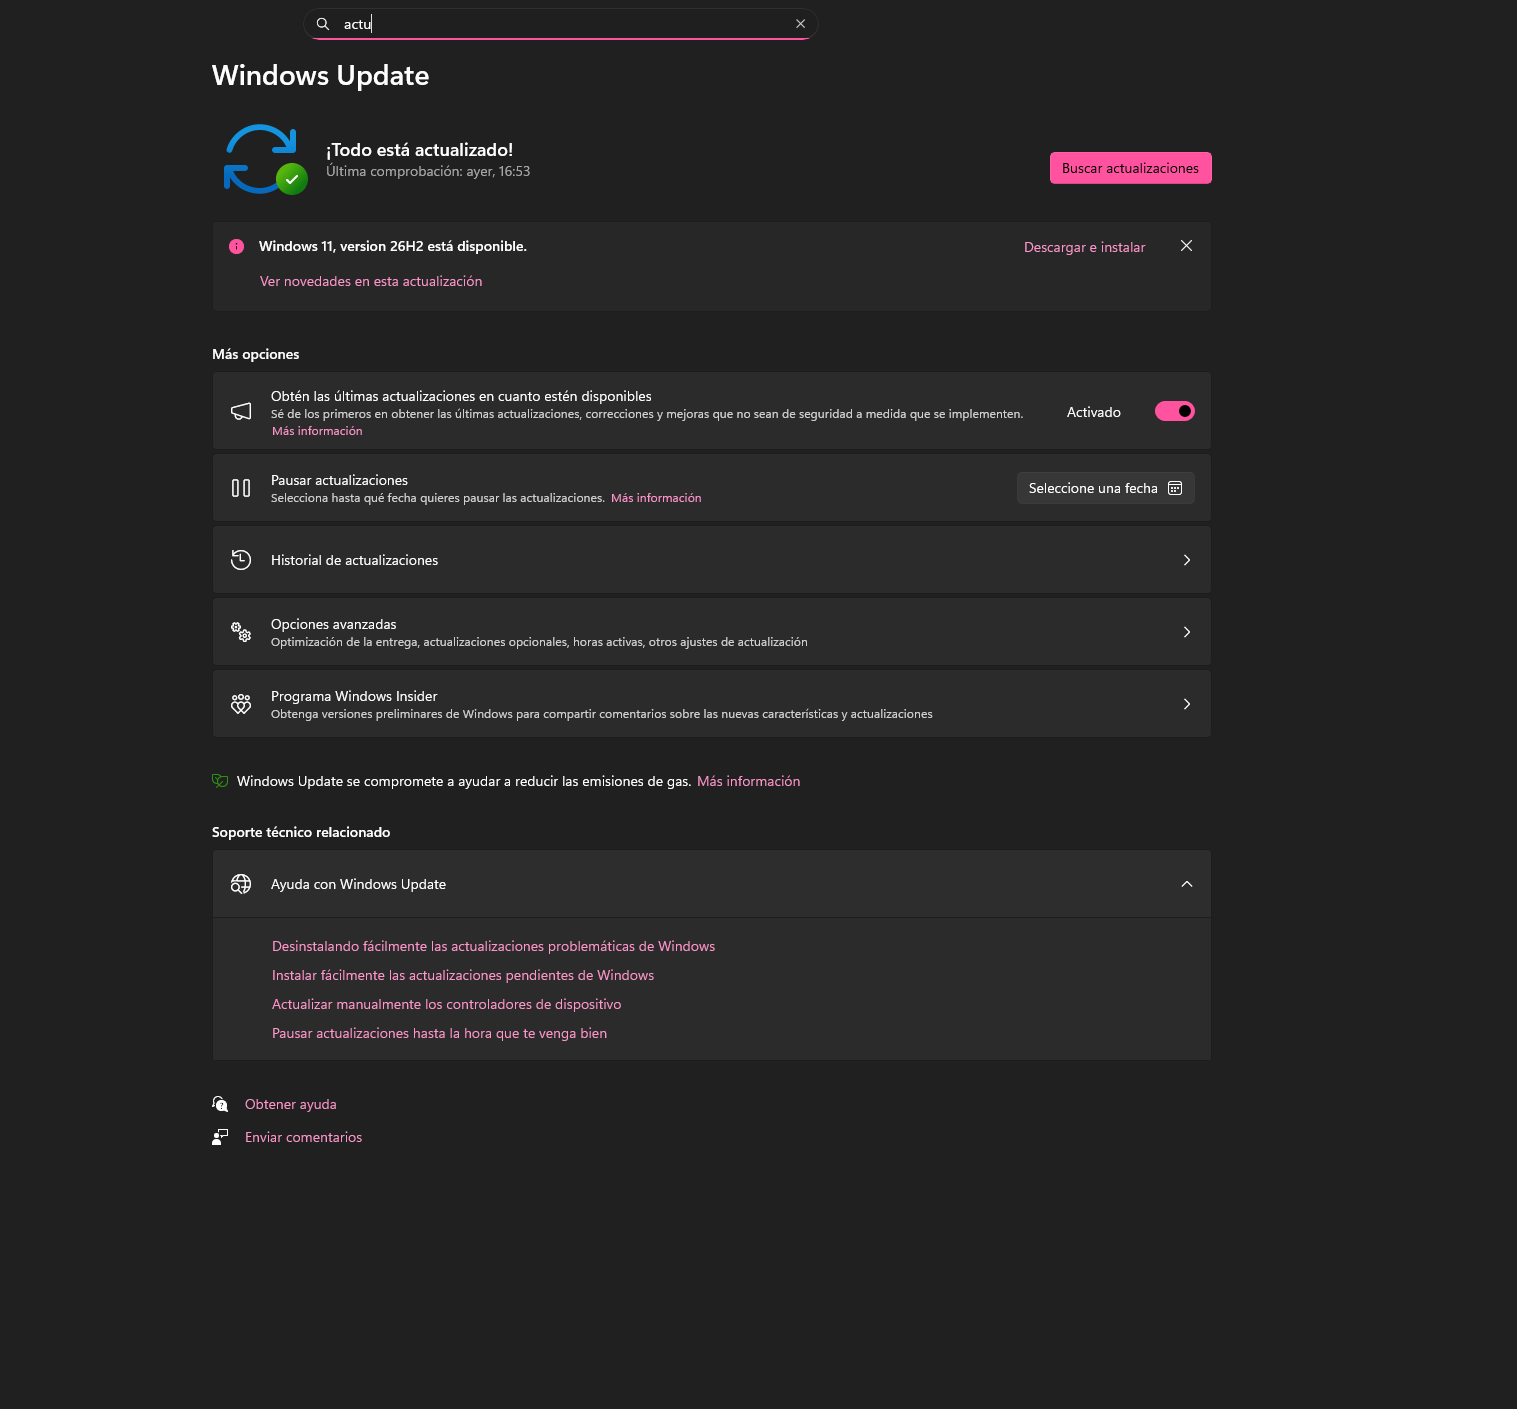
Task: Open Más información about gas emissions
Action: (x=748, y=781)
